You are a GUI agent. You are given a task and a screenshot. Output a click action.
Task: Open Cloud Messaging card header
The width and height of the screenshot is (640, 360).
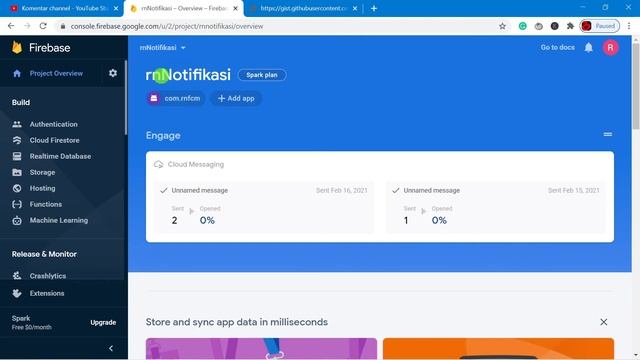pos(189,164)
